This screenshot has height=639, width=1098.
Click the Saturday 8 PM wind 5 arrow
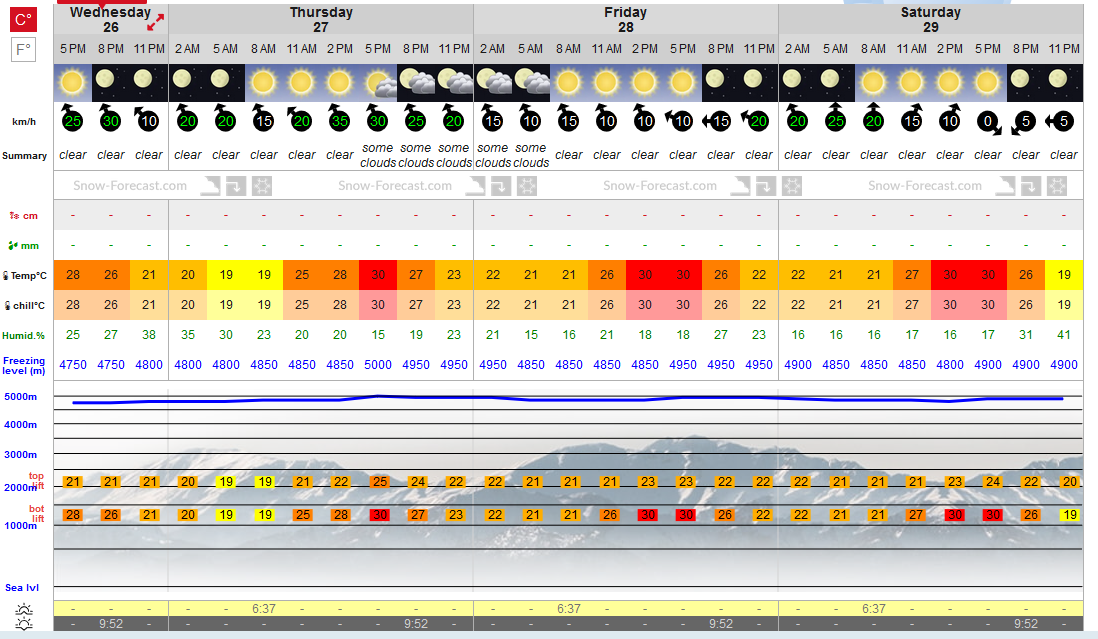pyautogui.click(x=1023, y=123)
